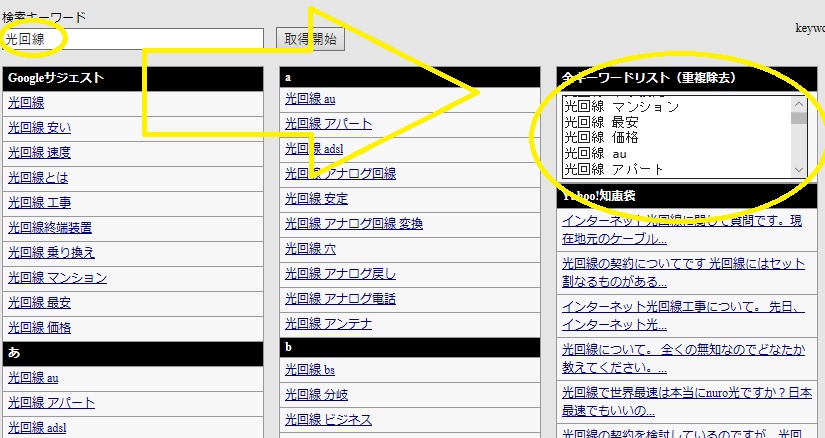Image resolution: width=825 pixels, height=438 pixels.
Task: Click the 光回線とは link
Action: click(x=39, y=178)
